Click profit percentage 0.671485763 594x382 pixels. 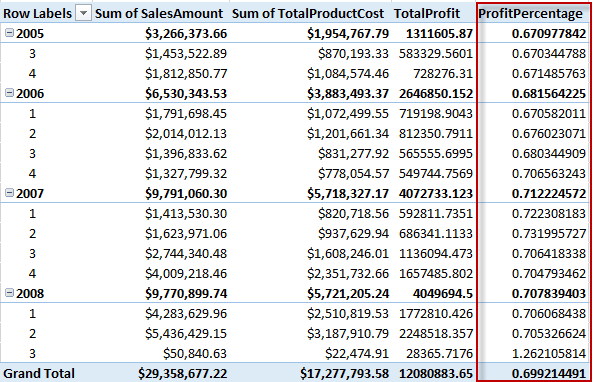[549, 74]
